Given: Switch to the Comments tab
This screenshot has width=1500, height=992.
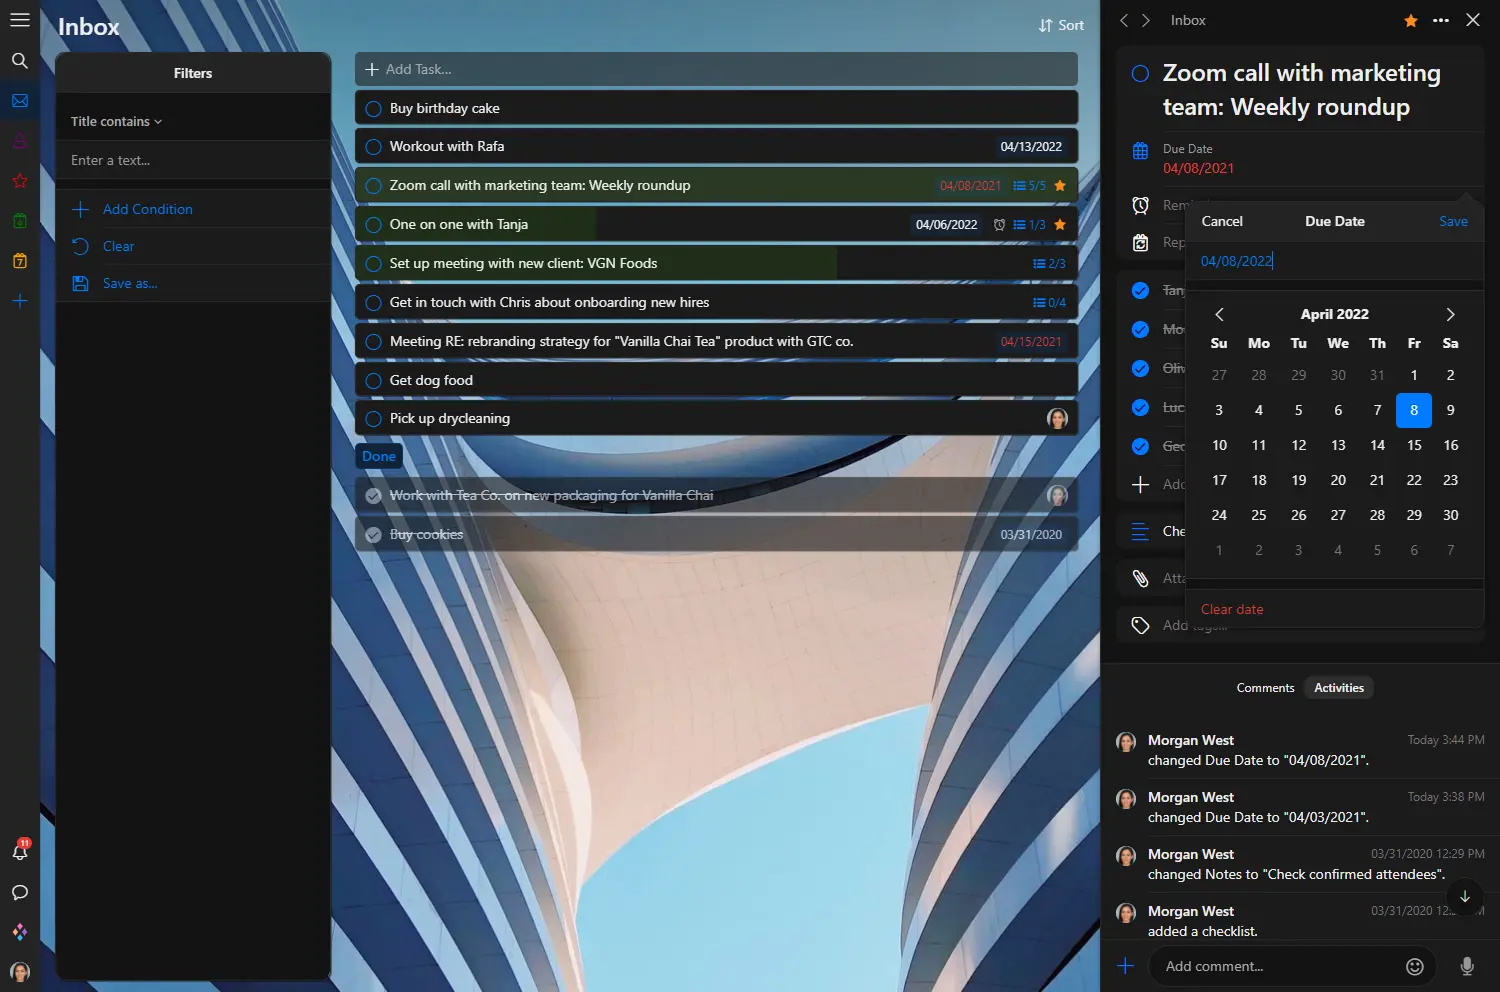Looking at the screenshot, I should (1265, 688).
